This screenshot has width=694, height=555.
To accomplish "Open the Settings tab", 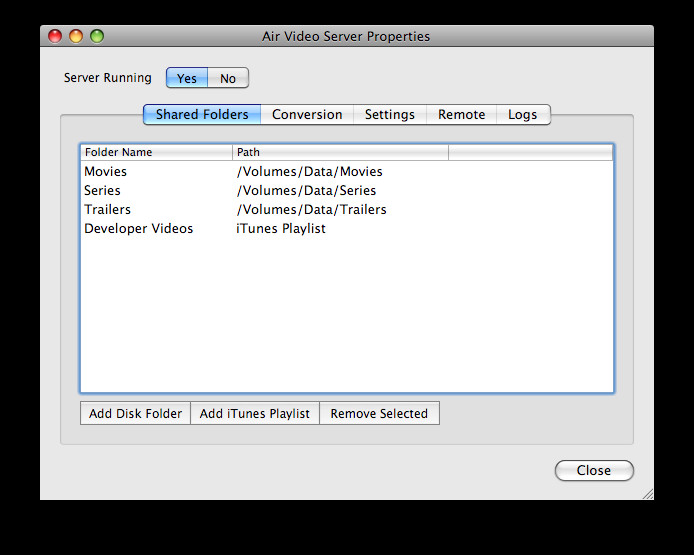I will pos(389,115).
